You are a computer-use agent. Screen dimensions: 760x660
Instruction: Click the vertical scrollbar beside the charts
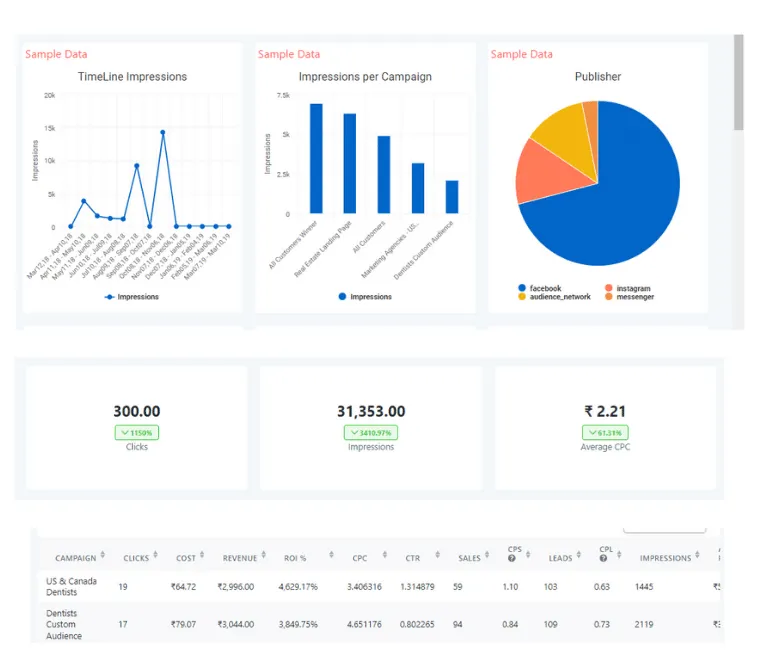coord(738,82)
